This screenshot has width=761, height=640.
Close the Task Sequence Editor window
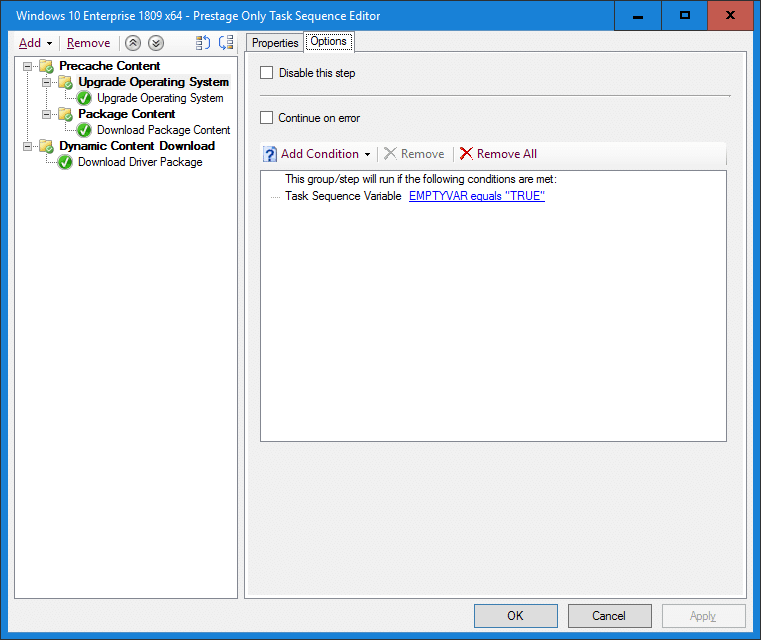(730, 16)
